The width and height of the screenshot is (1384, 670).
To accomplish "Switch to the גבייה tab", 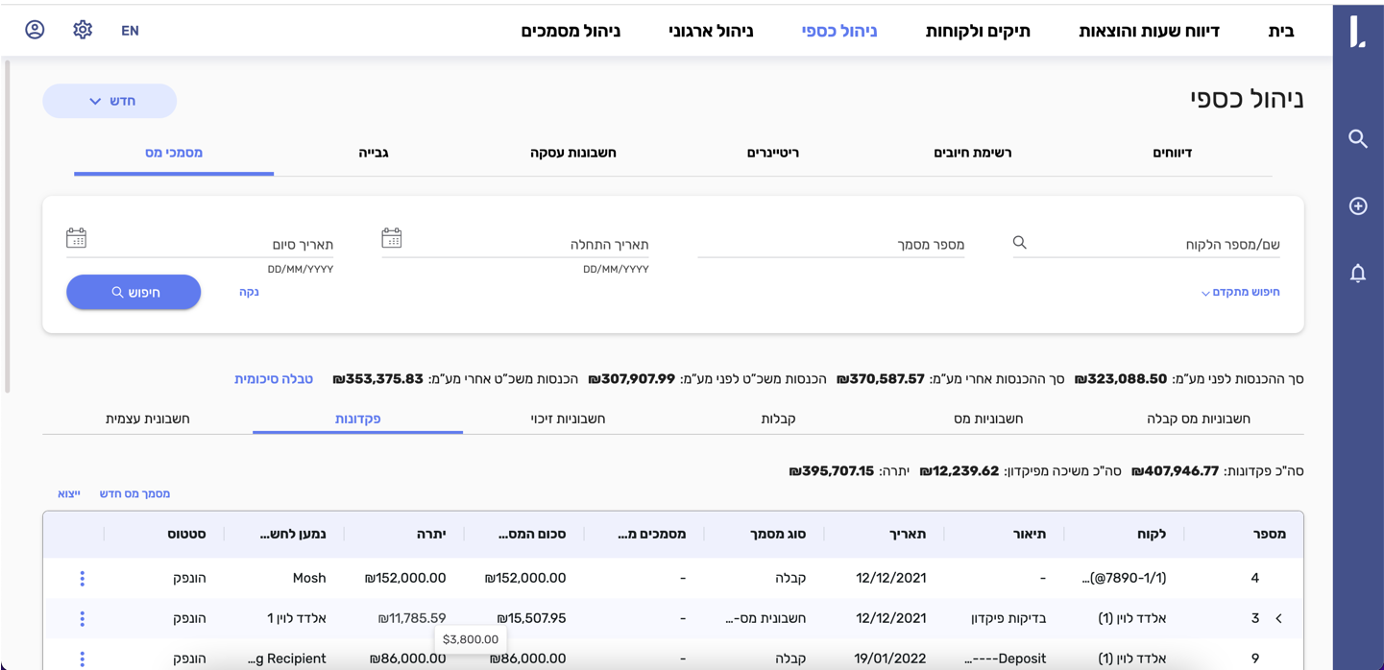I will [373, 153].
